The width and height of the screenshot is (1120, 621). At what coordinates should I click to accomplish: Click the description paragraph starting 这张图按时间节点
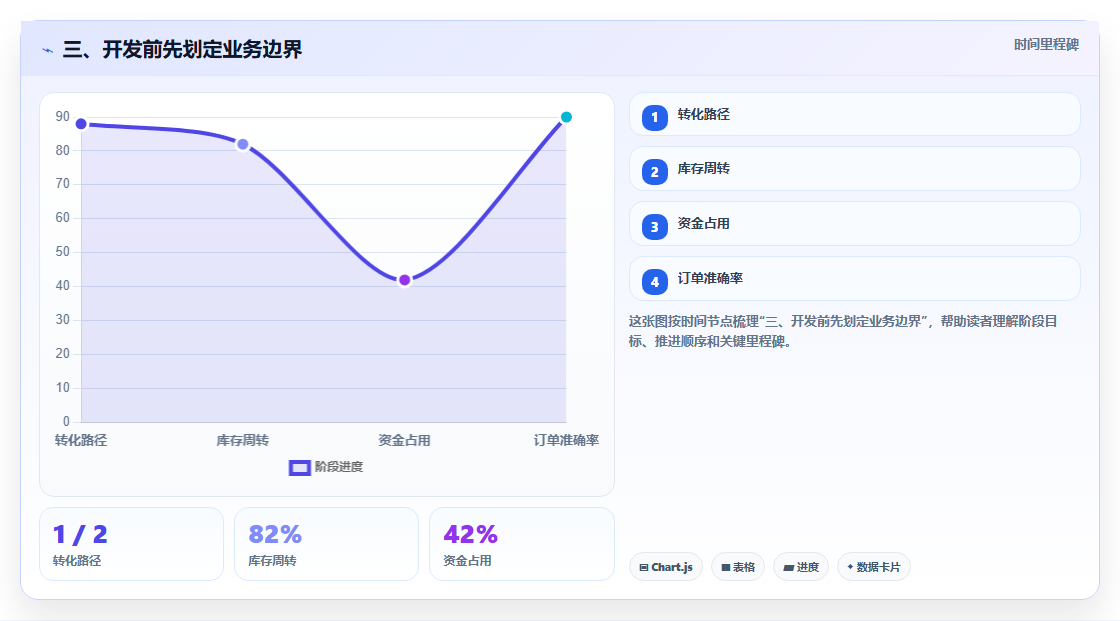(x=843, y=332)
